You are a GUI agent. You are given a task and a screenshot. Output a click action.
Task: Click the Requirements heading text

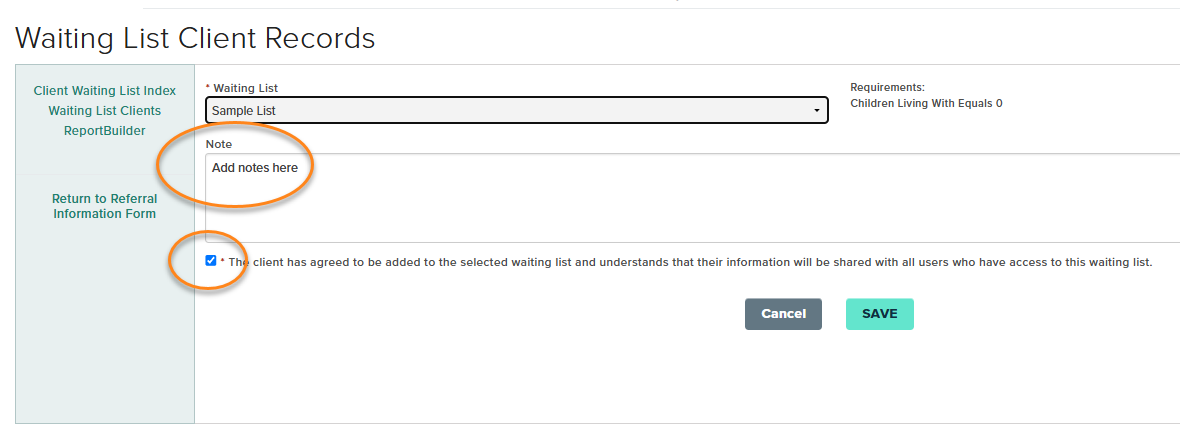point(887,88)
